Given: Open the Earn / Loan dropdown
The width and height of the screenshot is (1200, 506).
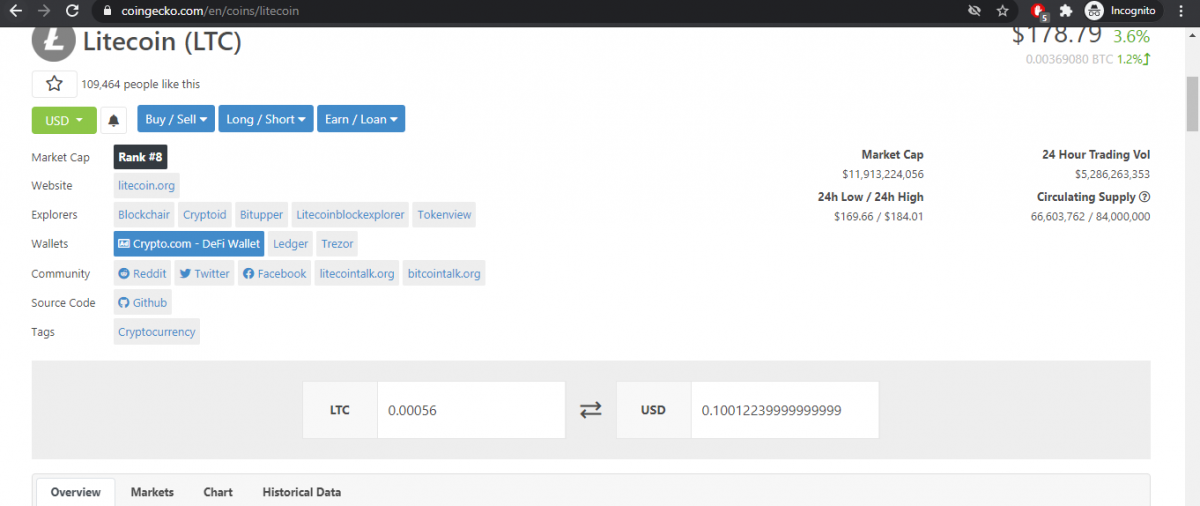Looking at the screenshot, I should click(x=361, y=119).
